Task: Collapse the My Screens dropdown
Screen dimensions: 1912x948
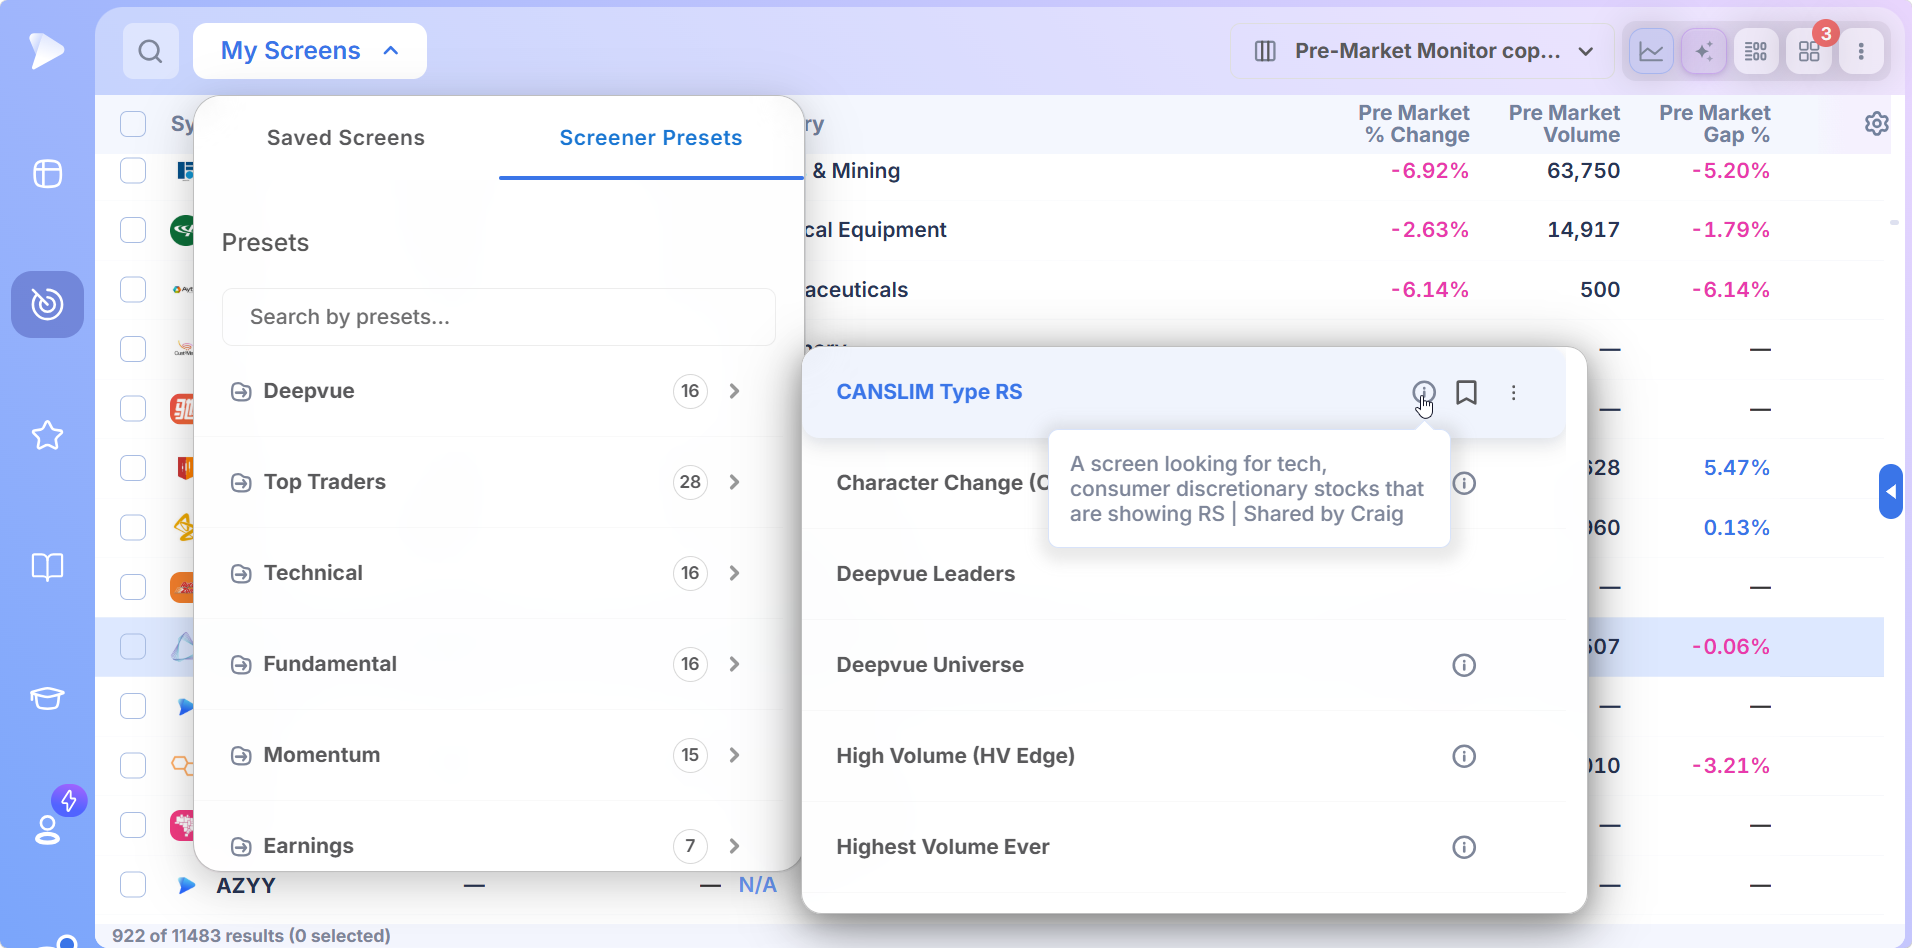Action: tap(310, 51)
